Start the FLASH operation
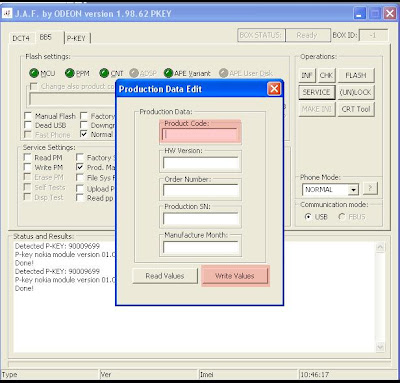Viewport: 400px width, 383px height. click(x=356, y=75)
